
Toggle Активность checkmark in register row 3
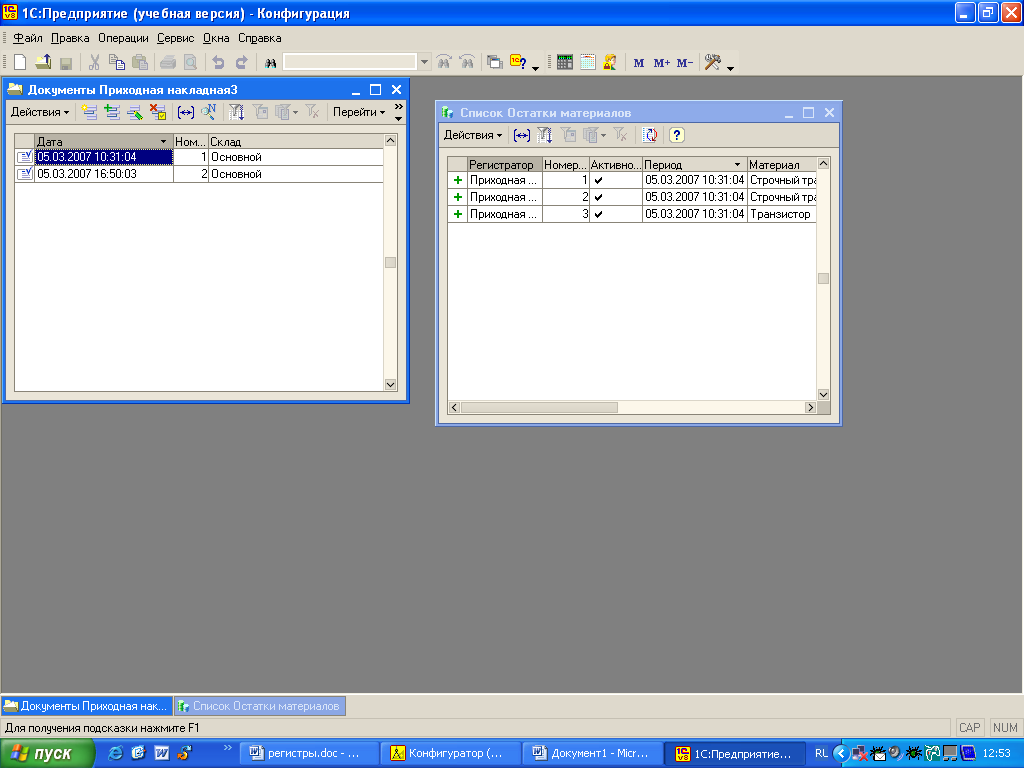(598, 214)
